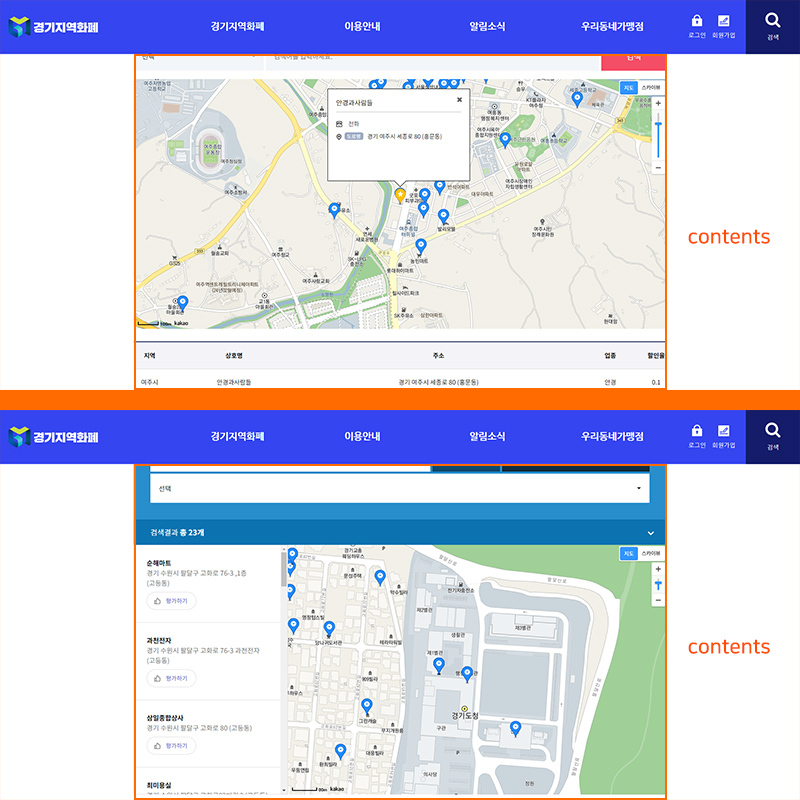Select the blue pin in the green park area

pyautogui.click(x=505, y=140)
